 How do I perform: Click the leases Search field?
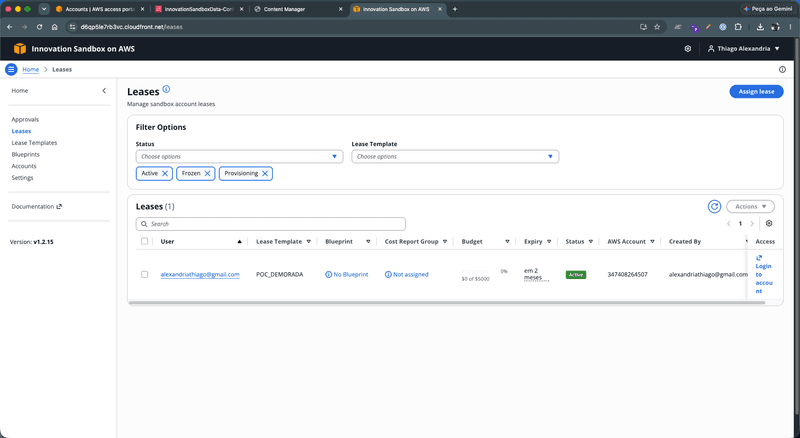(x=270, y=224)
